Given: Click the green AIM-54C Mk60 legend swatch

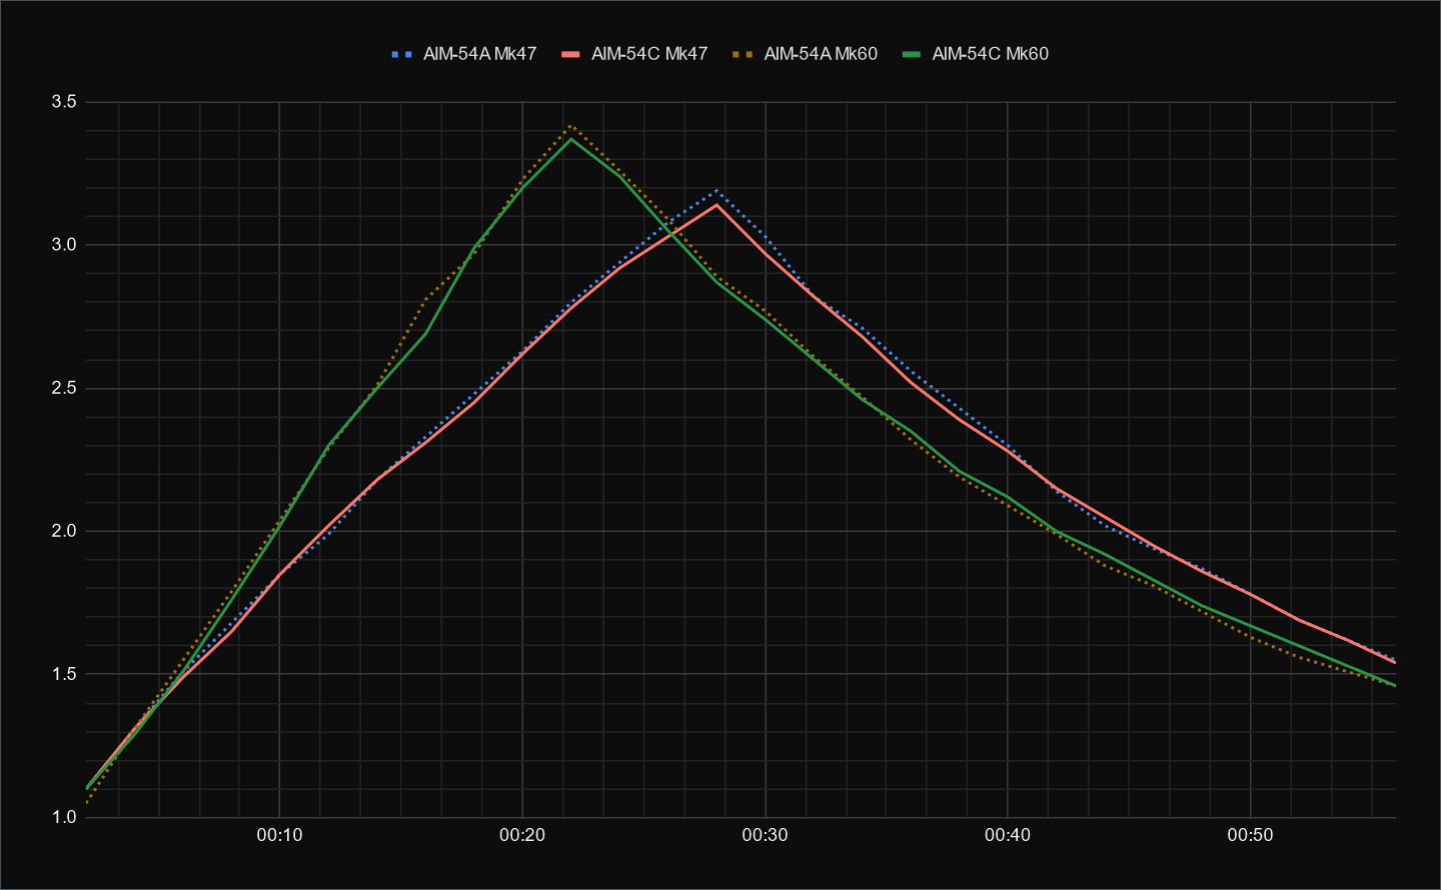Looking at the screenshot, I should pyautogui.click(x=911, y=54).
